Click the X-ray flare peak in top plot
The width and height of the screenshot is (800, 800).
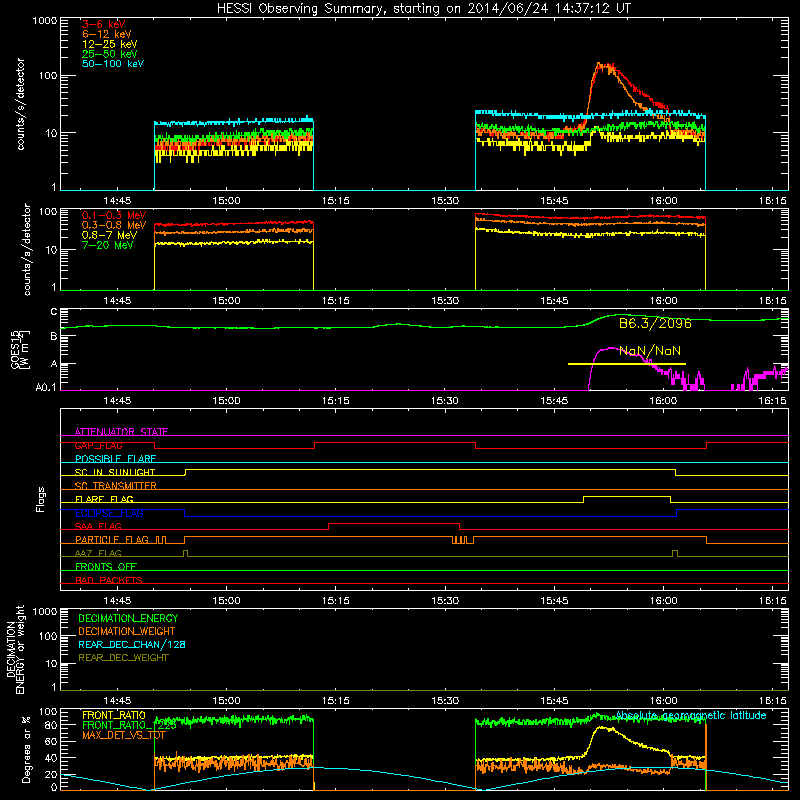pos(604,66)
